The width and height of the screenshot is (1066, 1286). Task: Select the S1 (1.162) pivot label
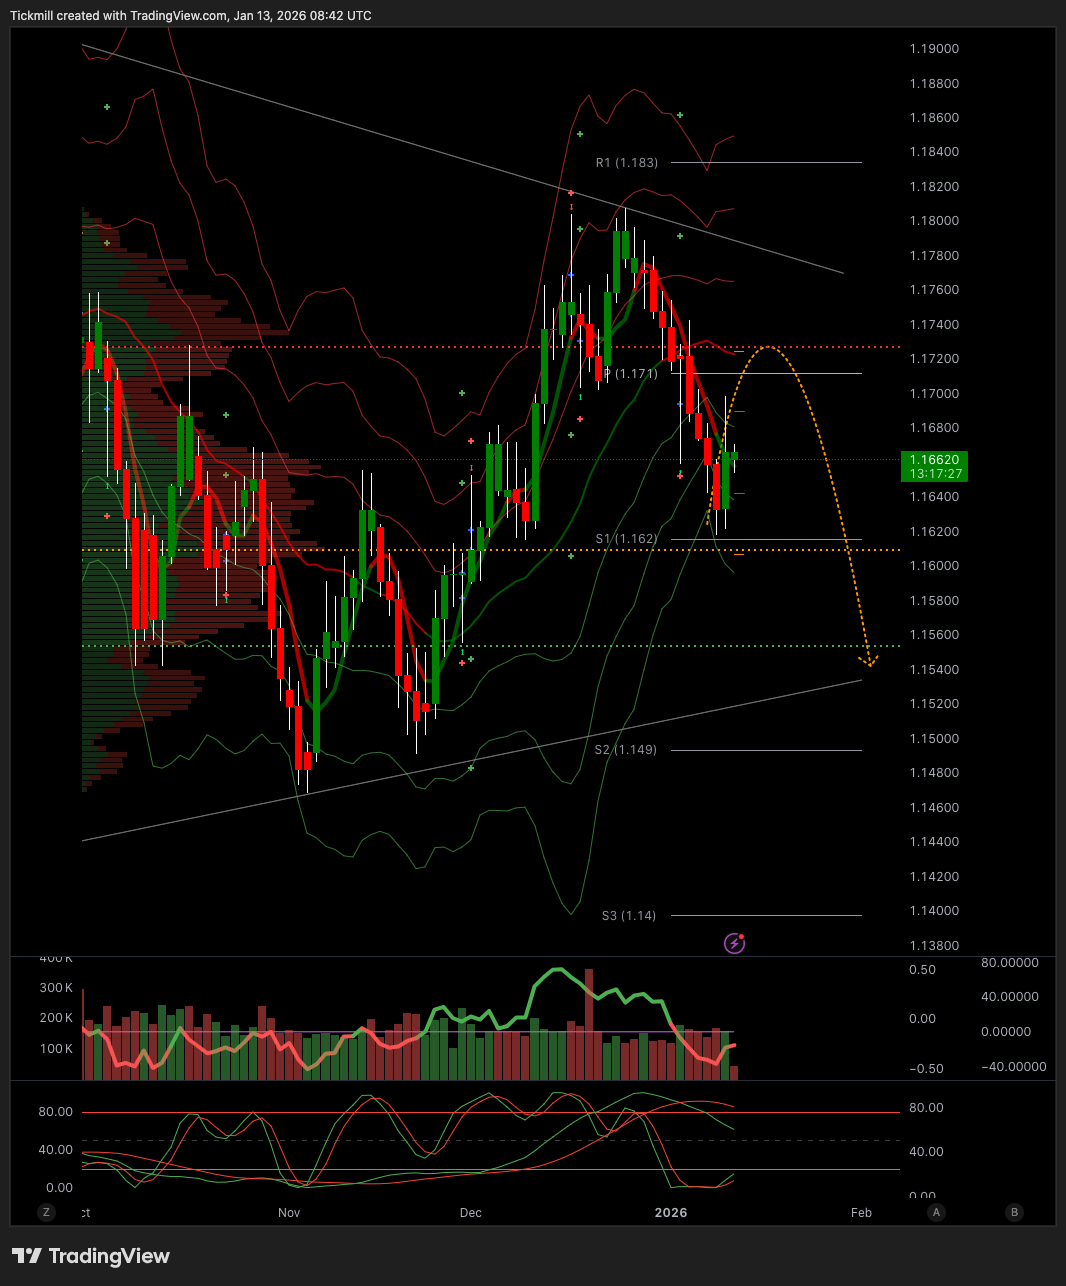click(x=626, y=539)
